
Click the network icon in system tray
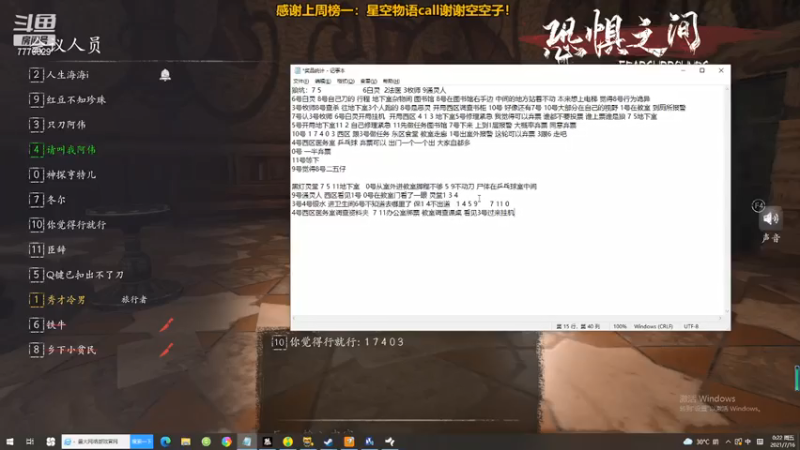tap(738, 442)
